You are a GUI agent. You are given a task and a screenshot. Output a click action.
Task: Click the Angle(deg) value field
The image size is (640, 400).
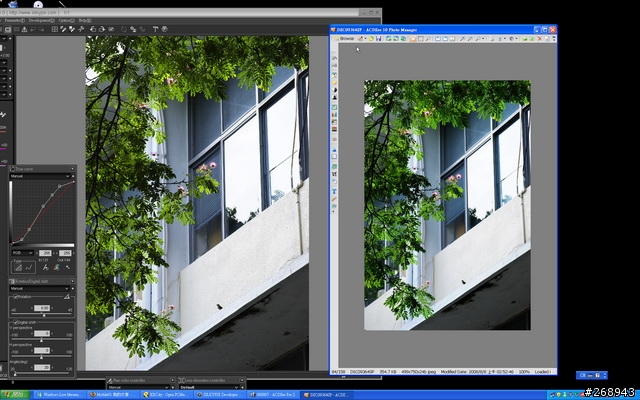coord(42,367)
